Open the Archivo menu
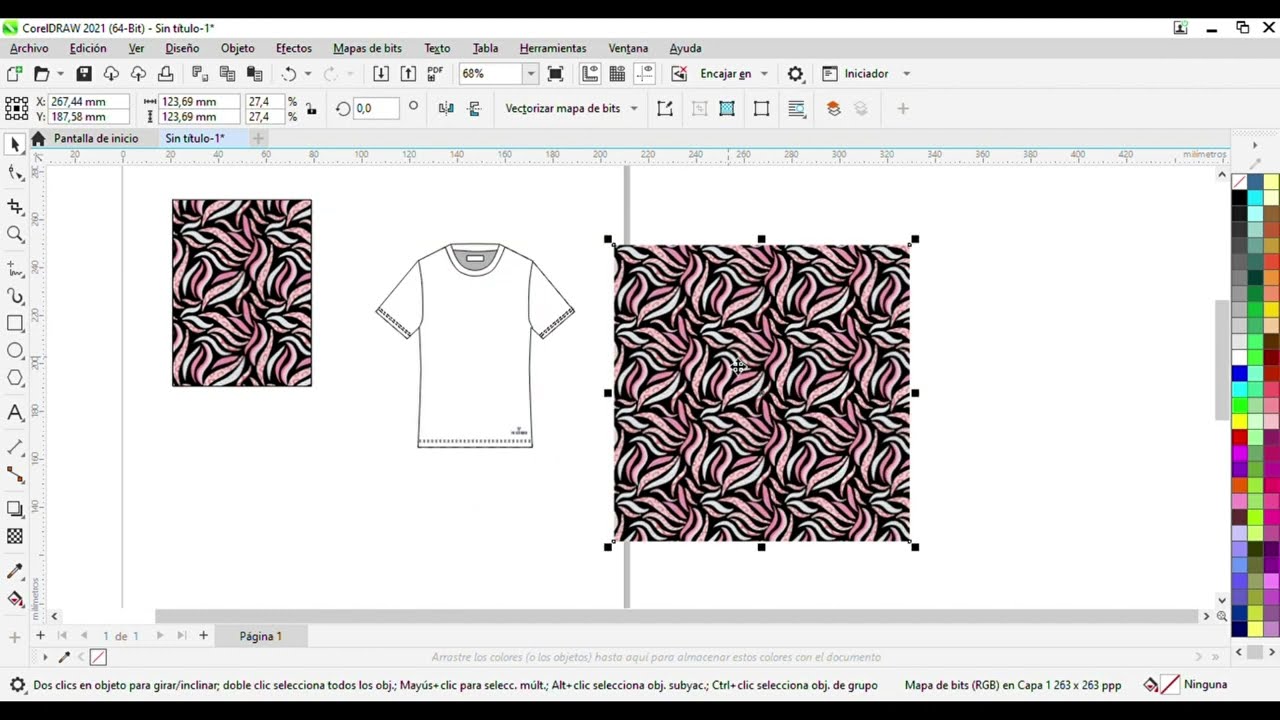Image resolution: width=1280 pixels, height=720 pixels. (x=29, y=48)
